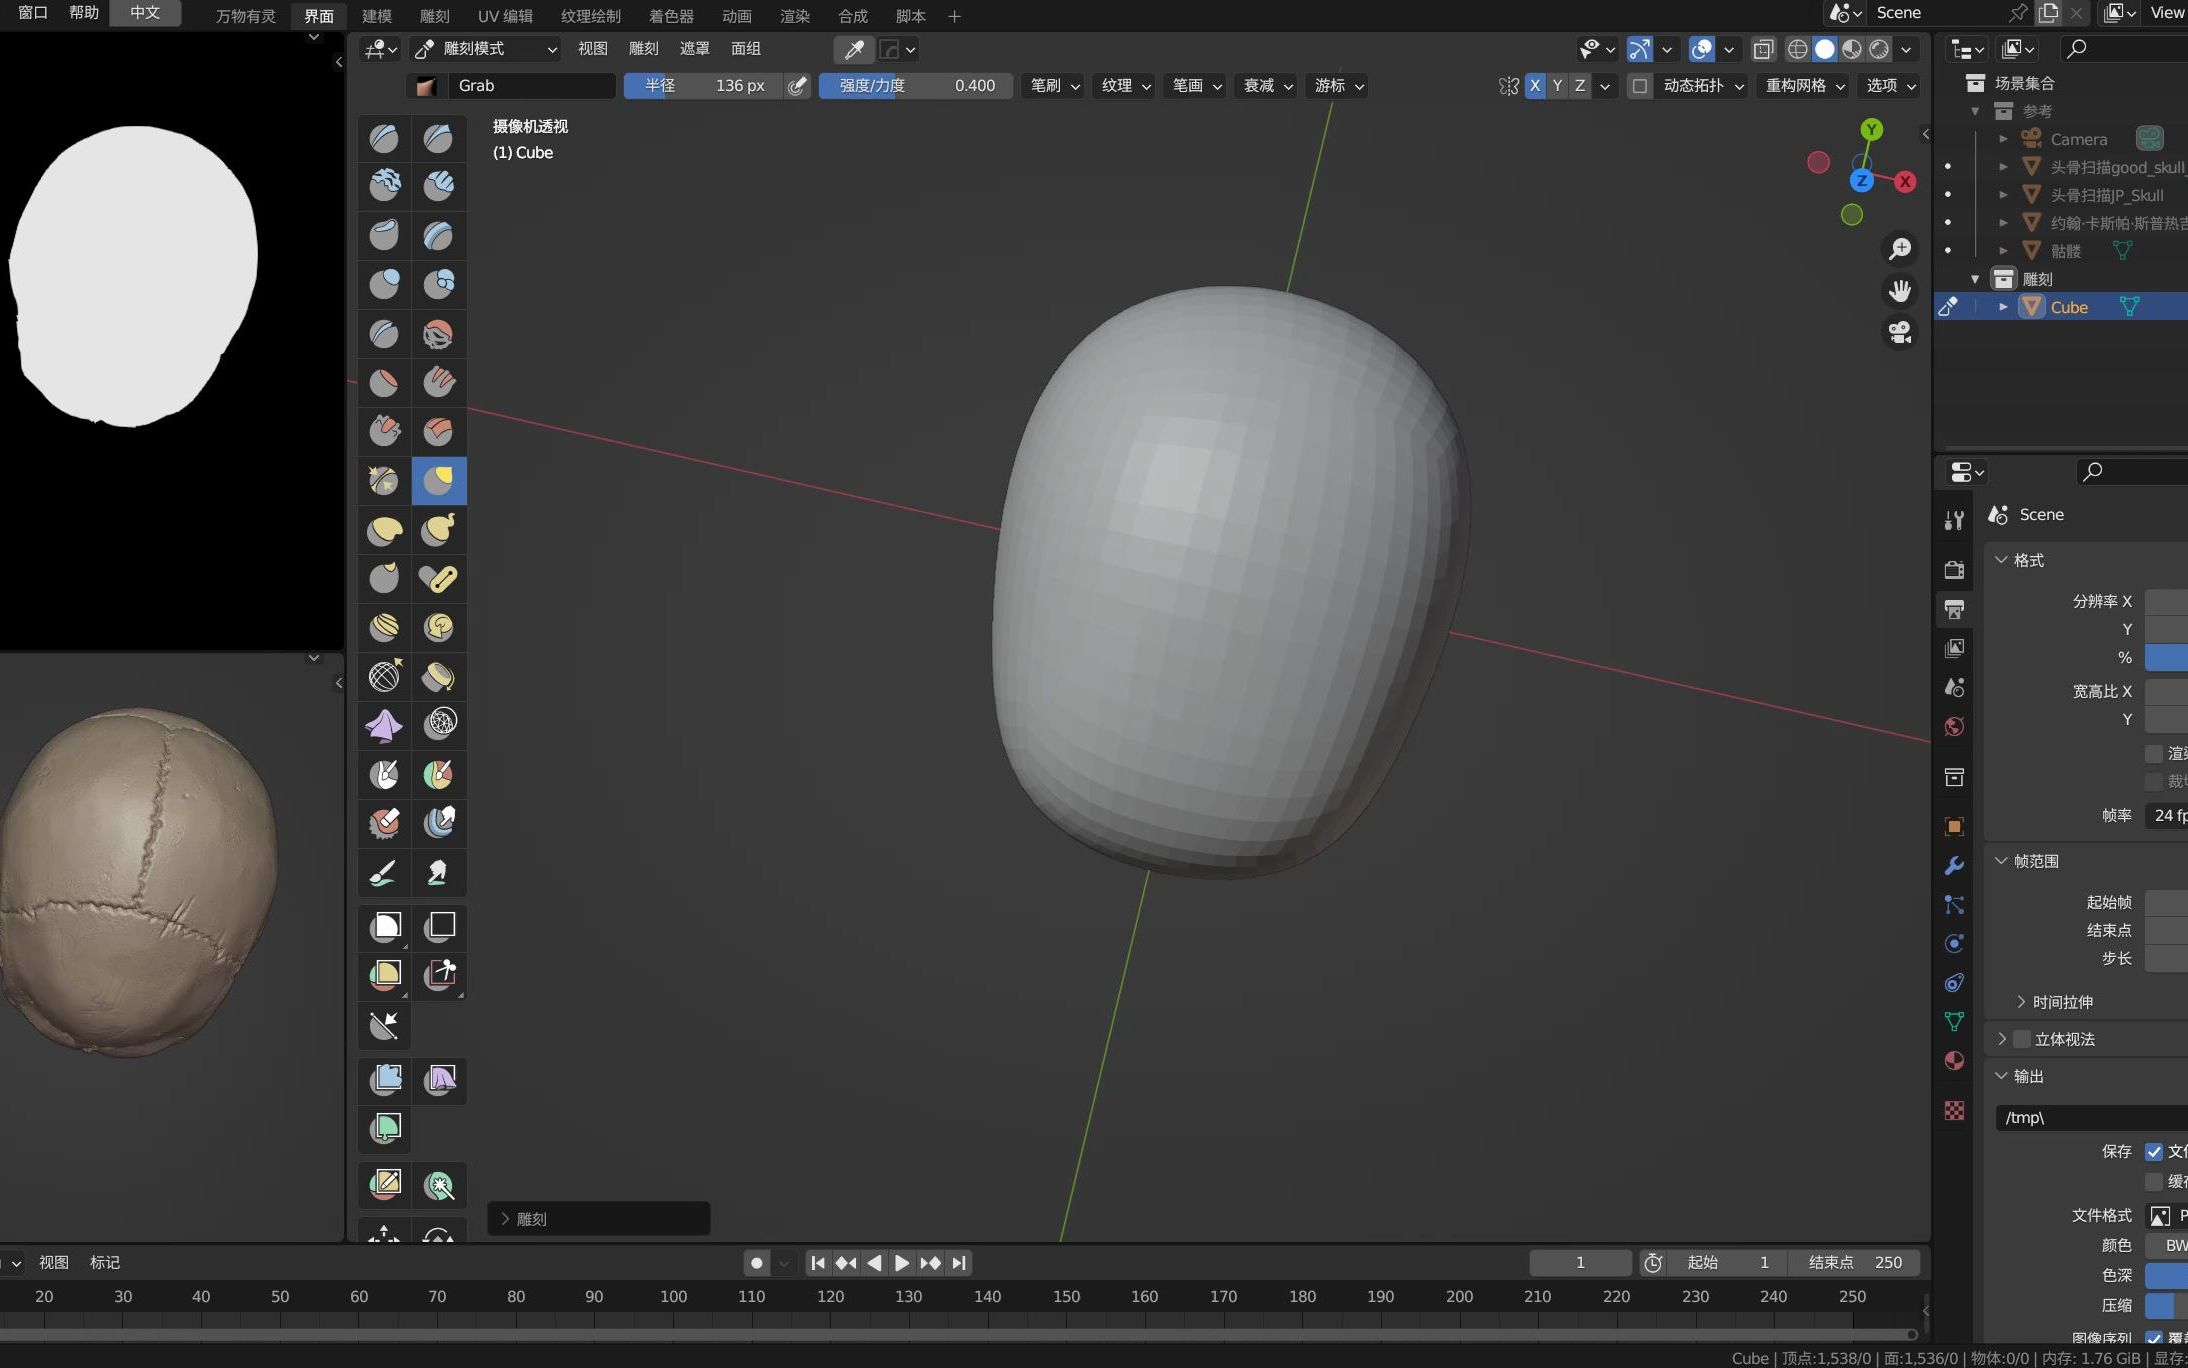Select the Smooth sculpt brush
The height and width of the screenshot is (1368, 2188).
439,334
